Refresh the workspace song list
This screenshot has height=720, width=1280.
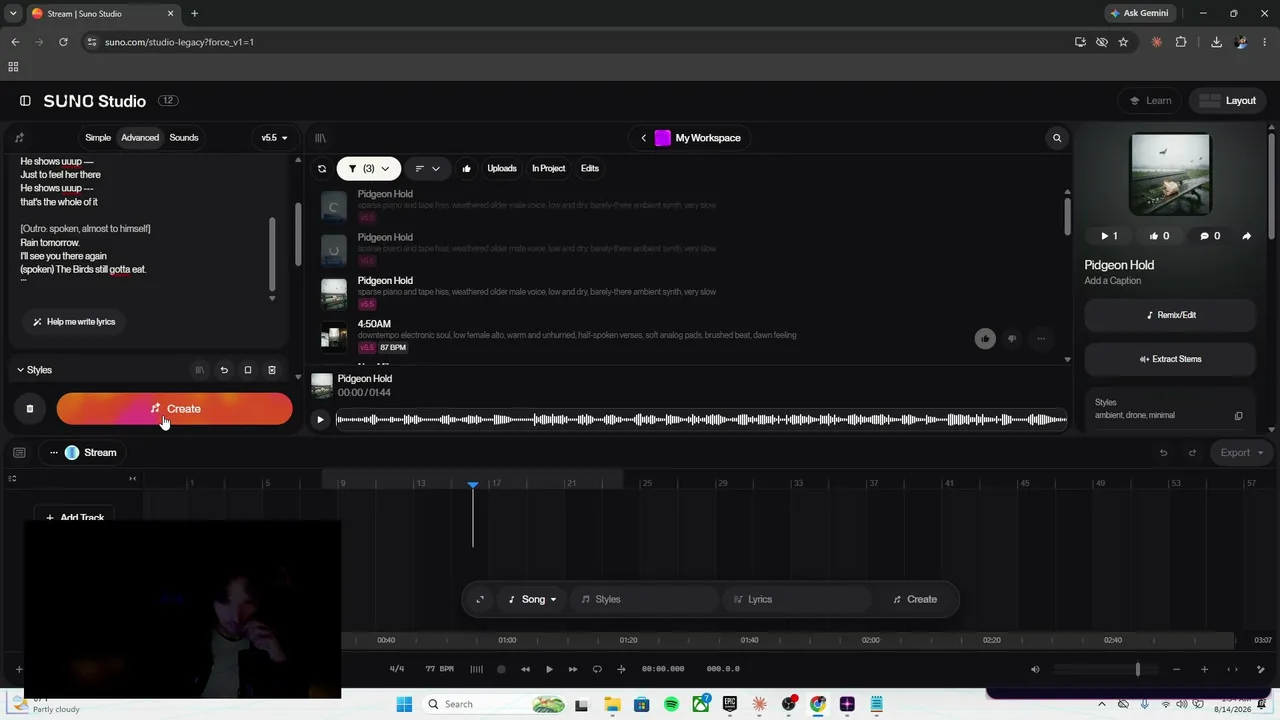click(322, 169)
